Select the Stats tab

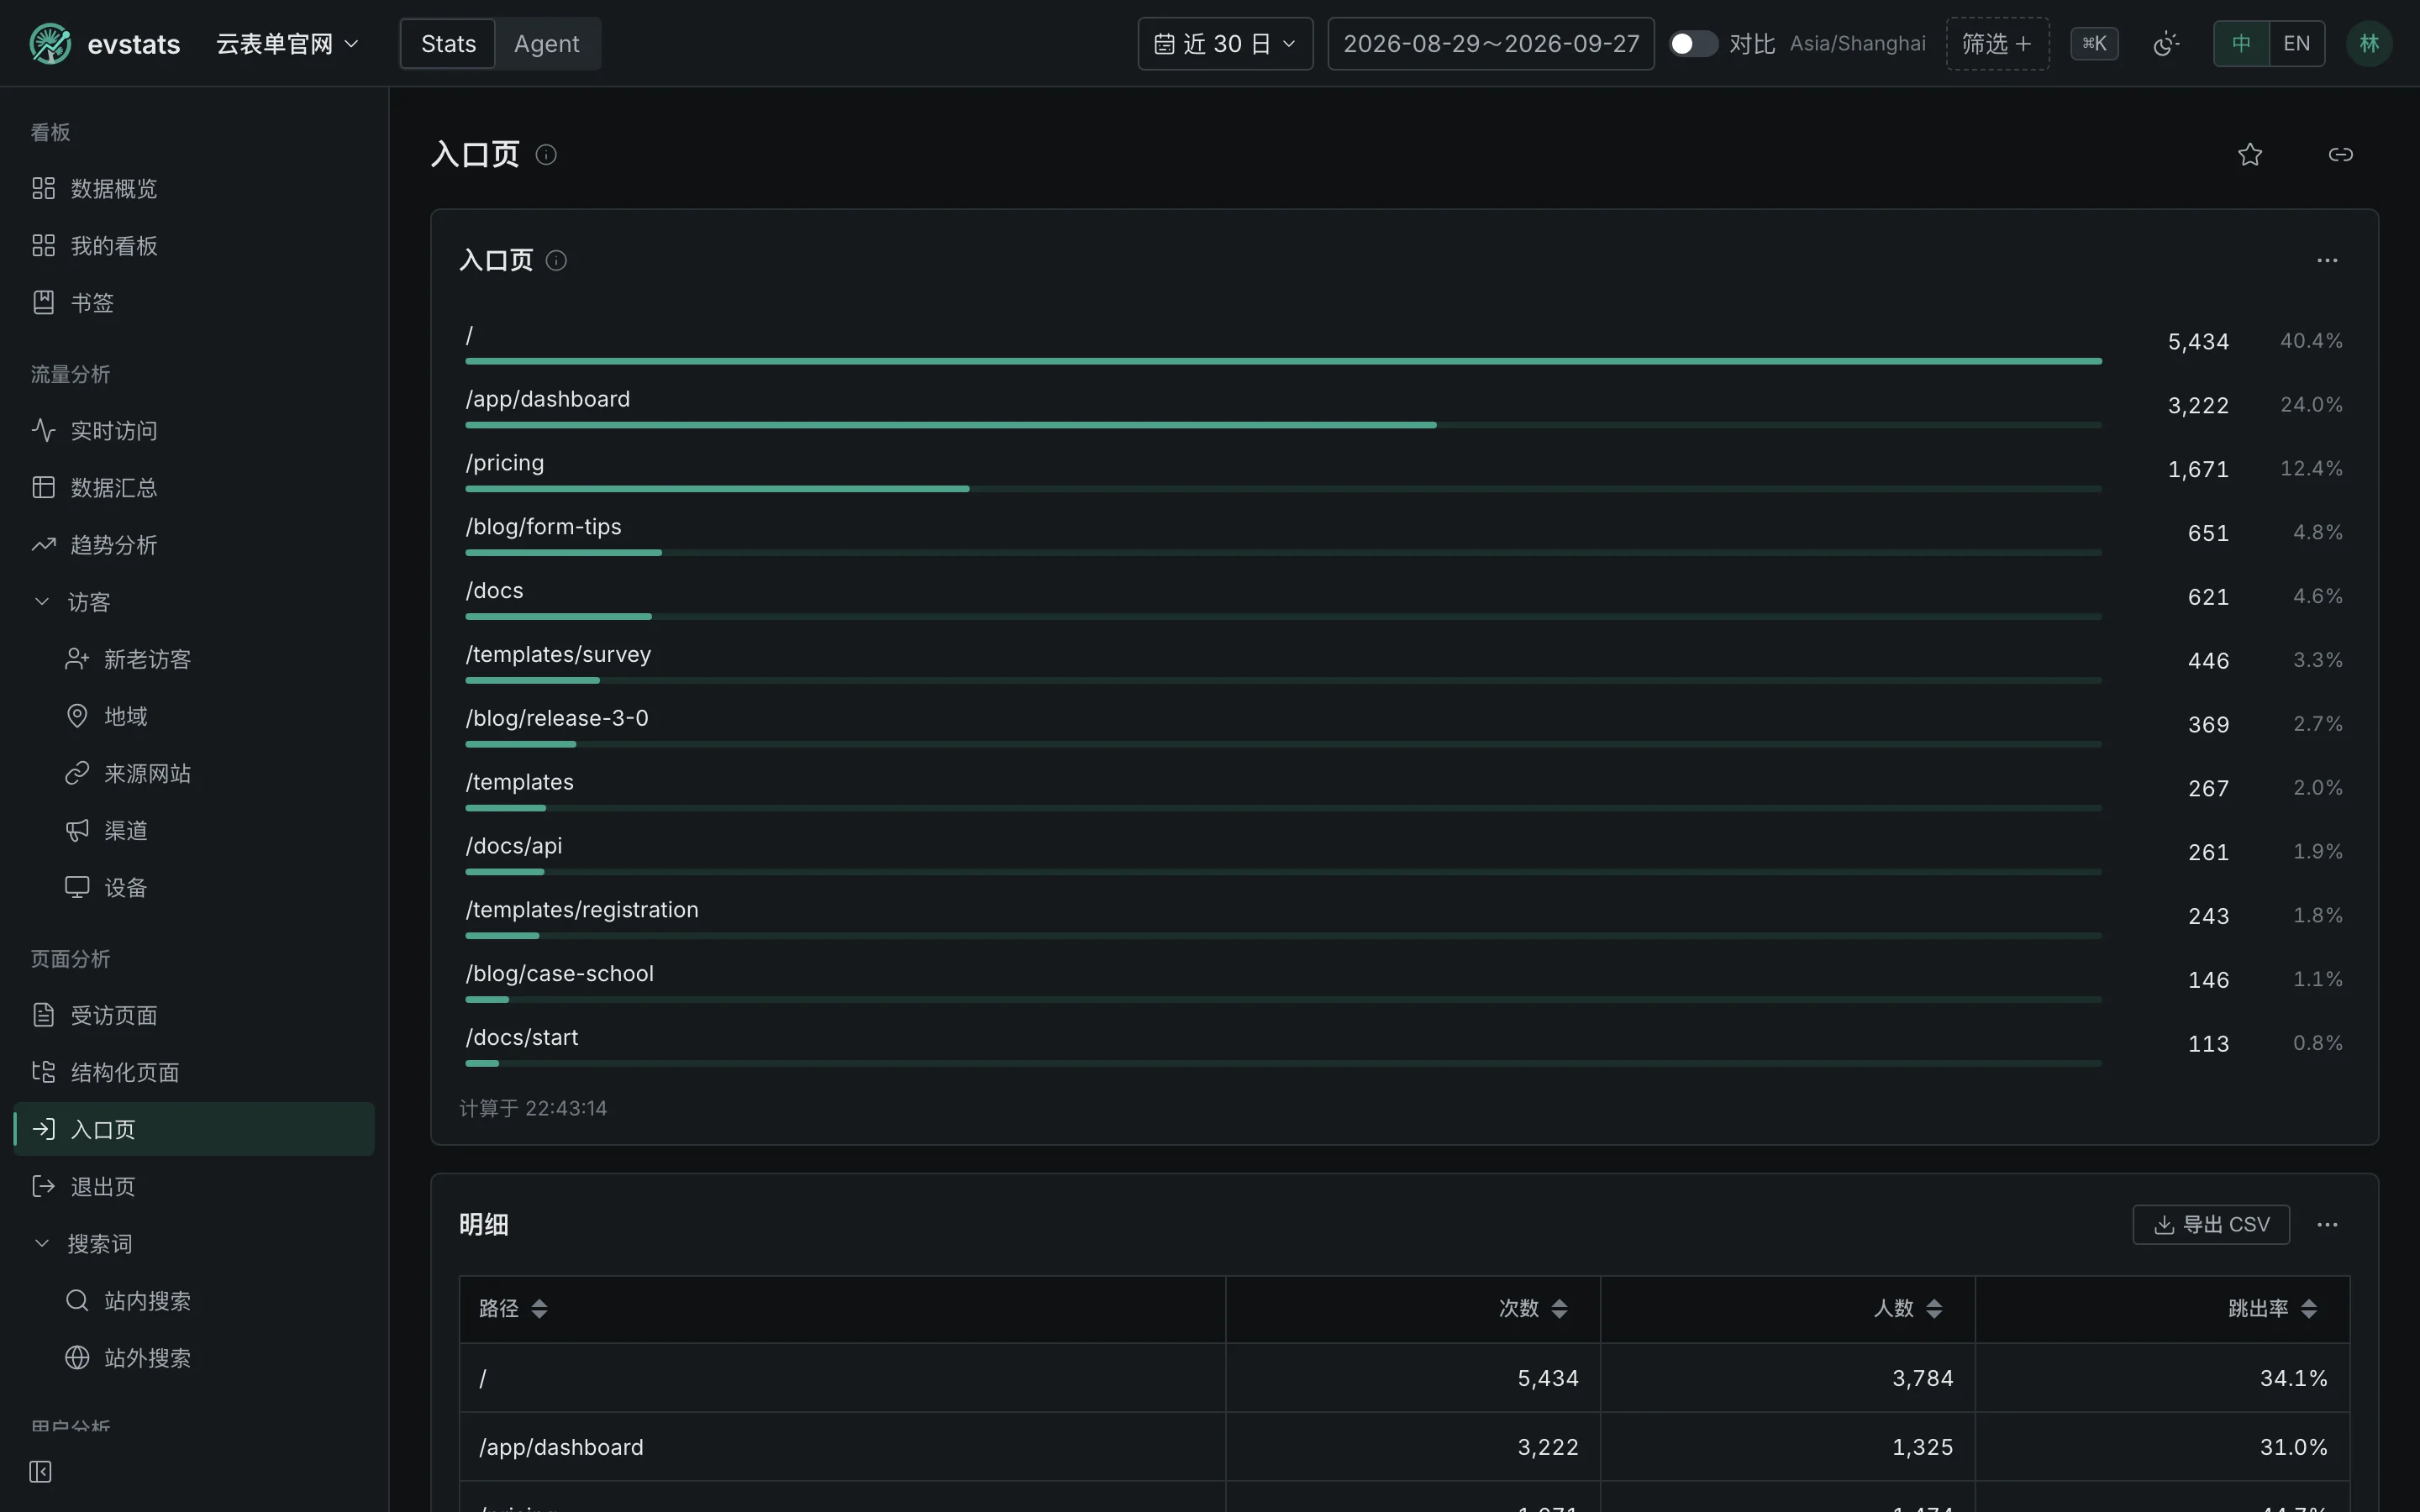[448, 44]
